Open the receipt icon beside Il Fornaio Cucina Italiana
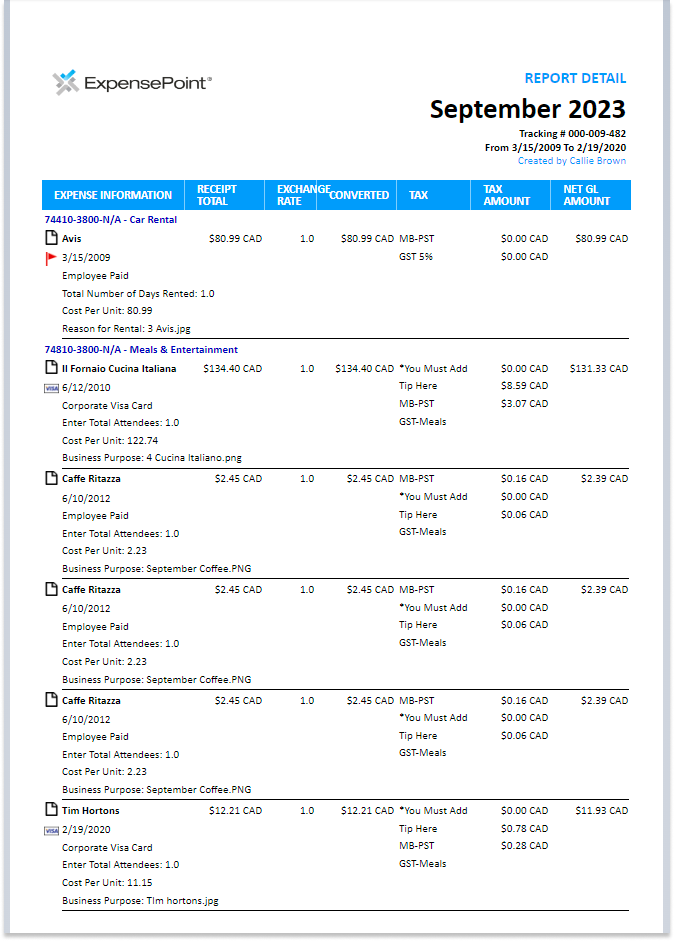Viewport: 674px width, 941px height. (x=50, y=369)
